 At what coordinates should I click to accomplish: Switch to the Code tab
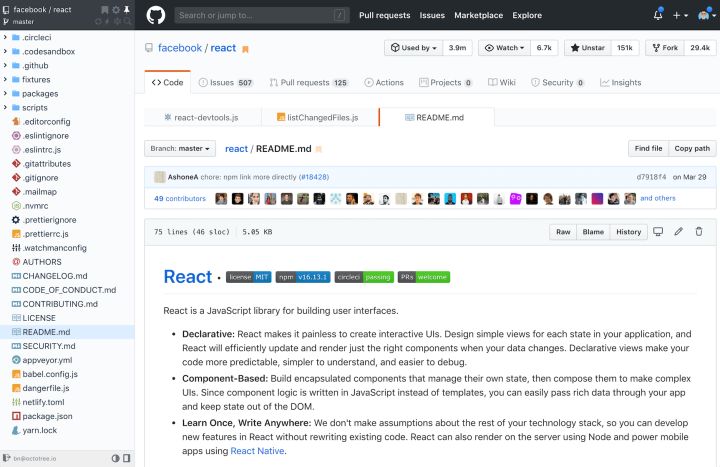(x=168, y=83)
